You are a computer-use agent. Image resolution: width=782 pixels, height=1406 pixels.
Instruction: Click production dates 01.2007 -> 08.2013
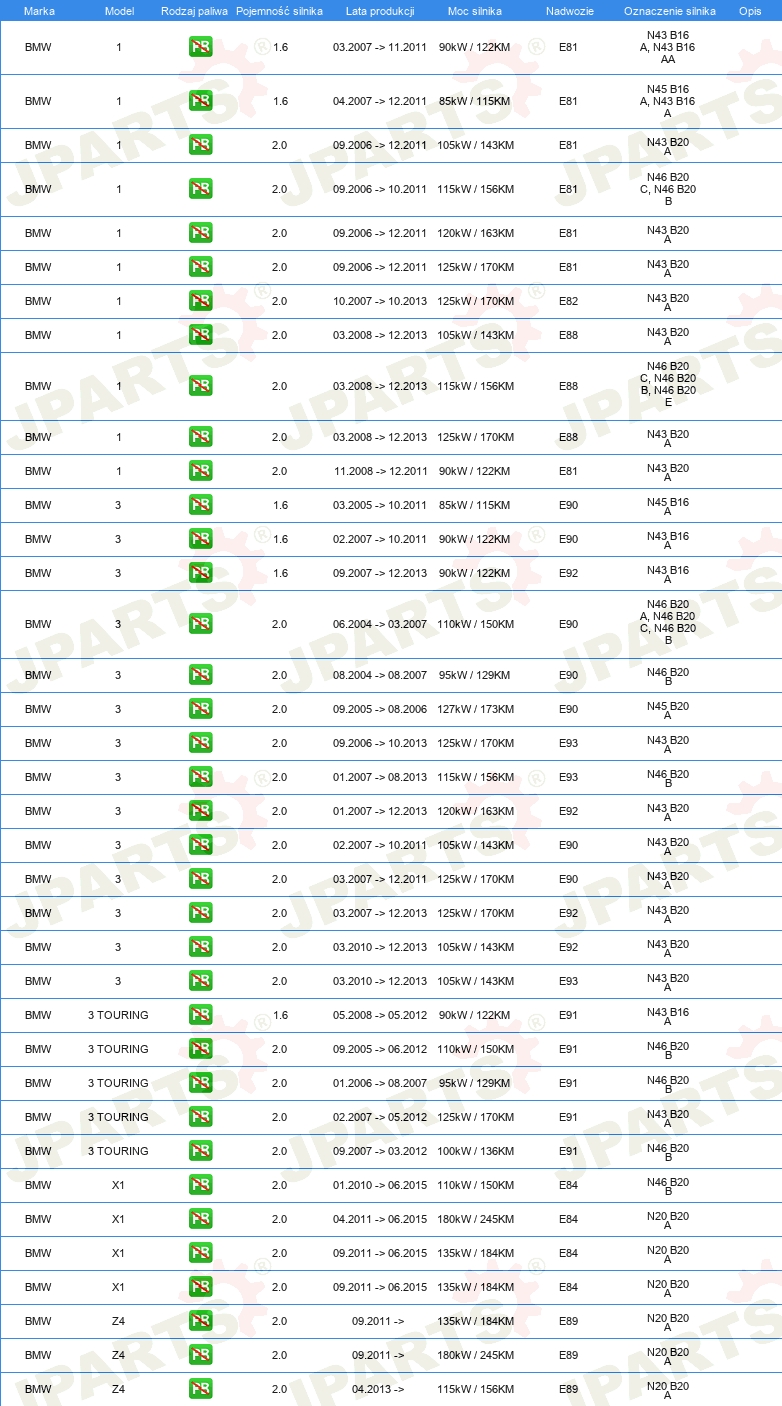click(x=380, y=777)
